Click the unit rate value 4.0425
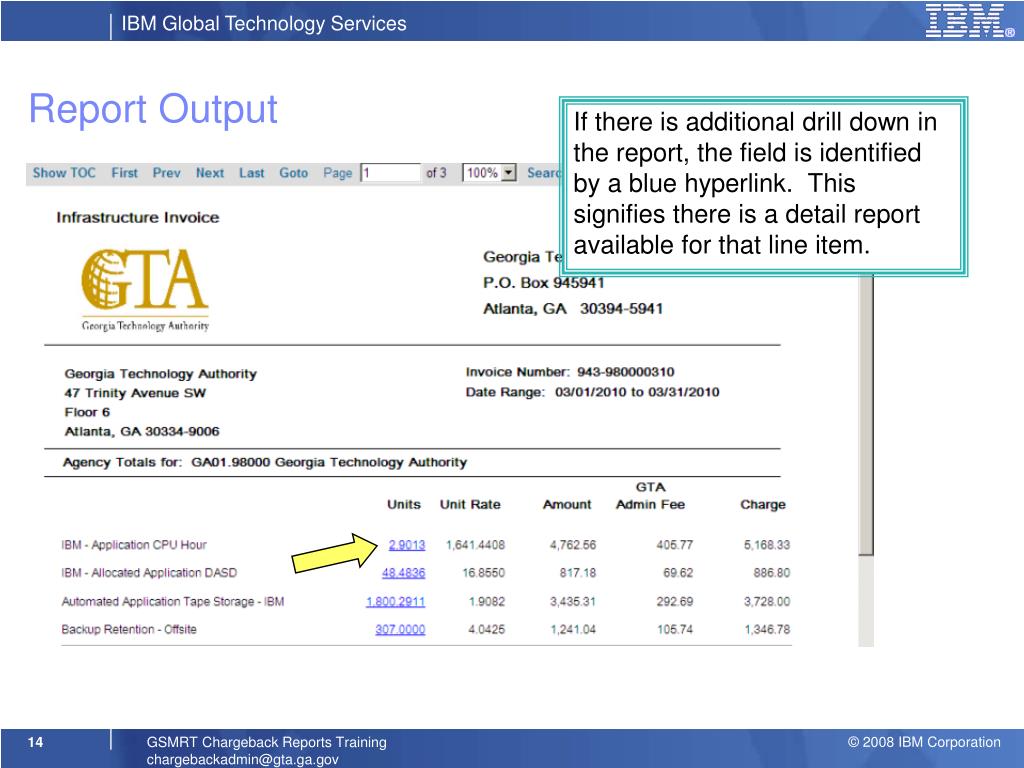This screenshot has width=1024, height=768. 487,630
